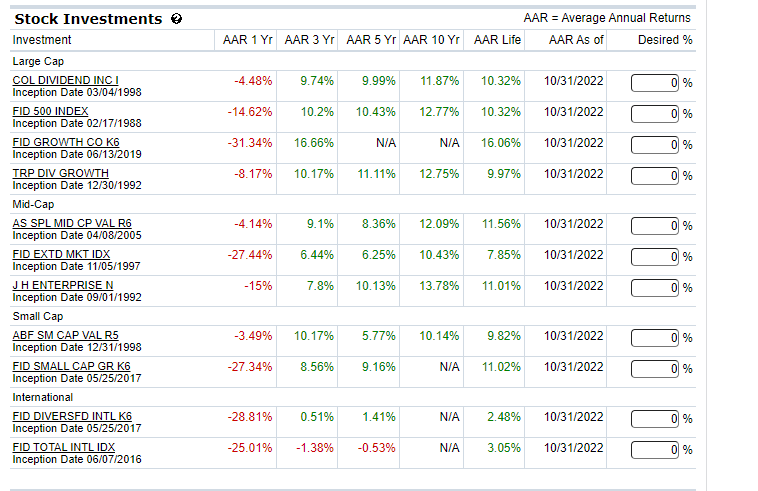Open the FID TOTAL INTL IDX link

[x=63, y=446]
